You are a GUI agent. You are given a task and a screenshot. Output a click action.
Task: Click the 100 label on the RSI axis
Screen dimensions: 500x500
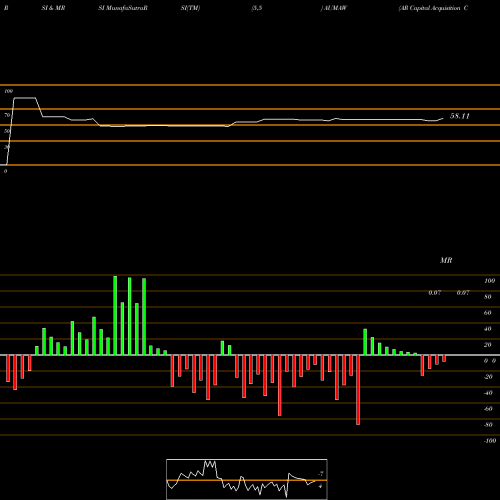(x=9, y=91)
